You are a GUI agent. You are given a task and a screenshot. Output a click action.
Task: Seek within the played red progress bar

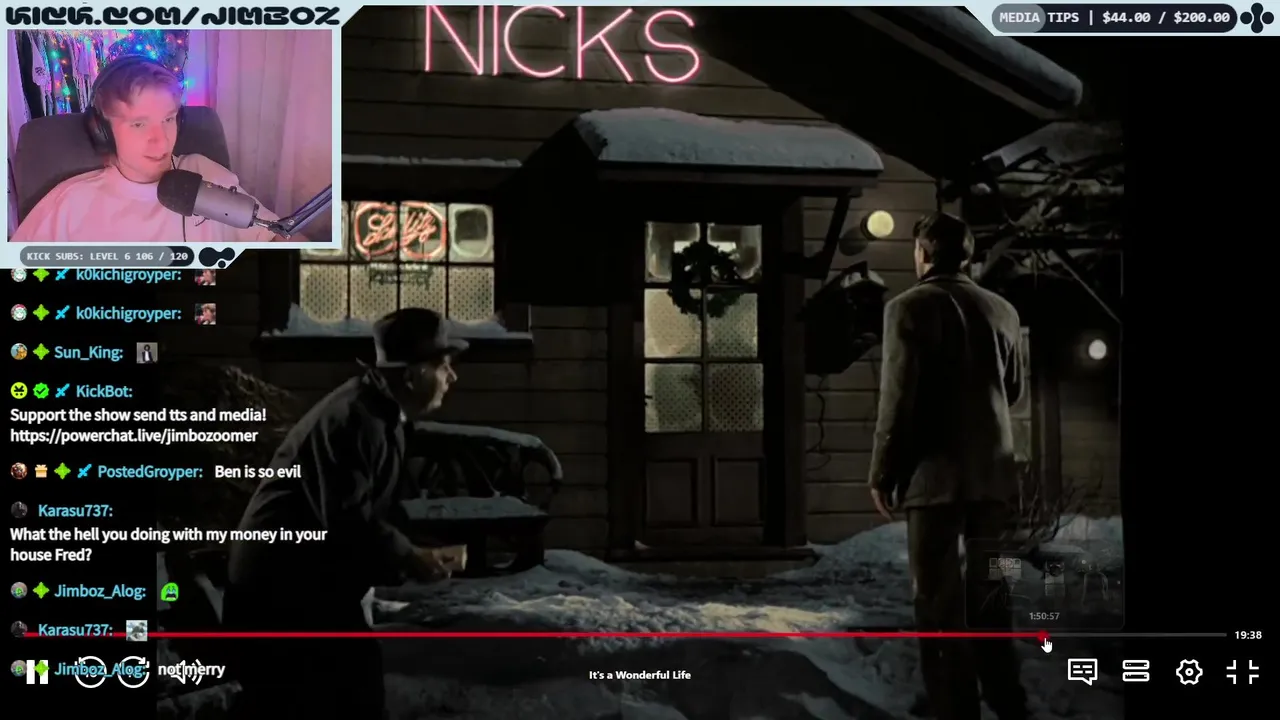click(534, 635)
